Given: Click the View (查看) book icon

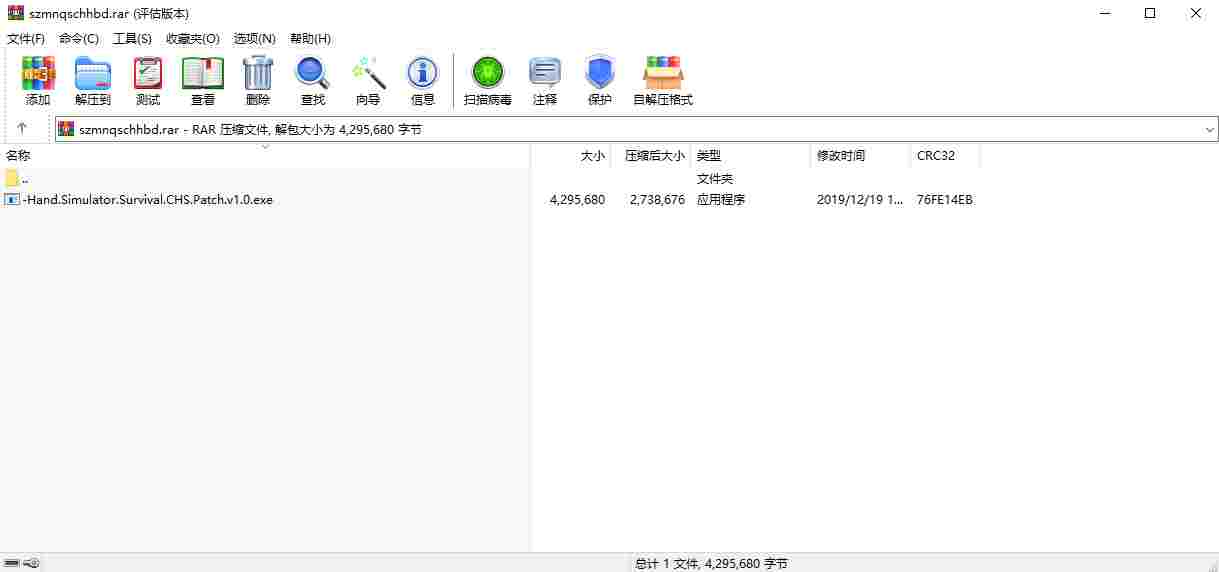Looking at the screenshot, I should [x=203, y=81].
